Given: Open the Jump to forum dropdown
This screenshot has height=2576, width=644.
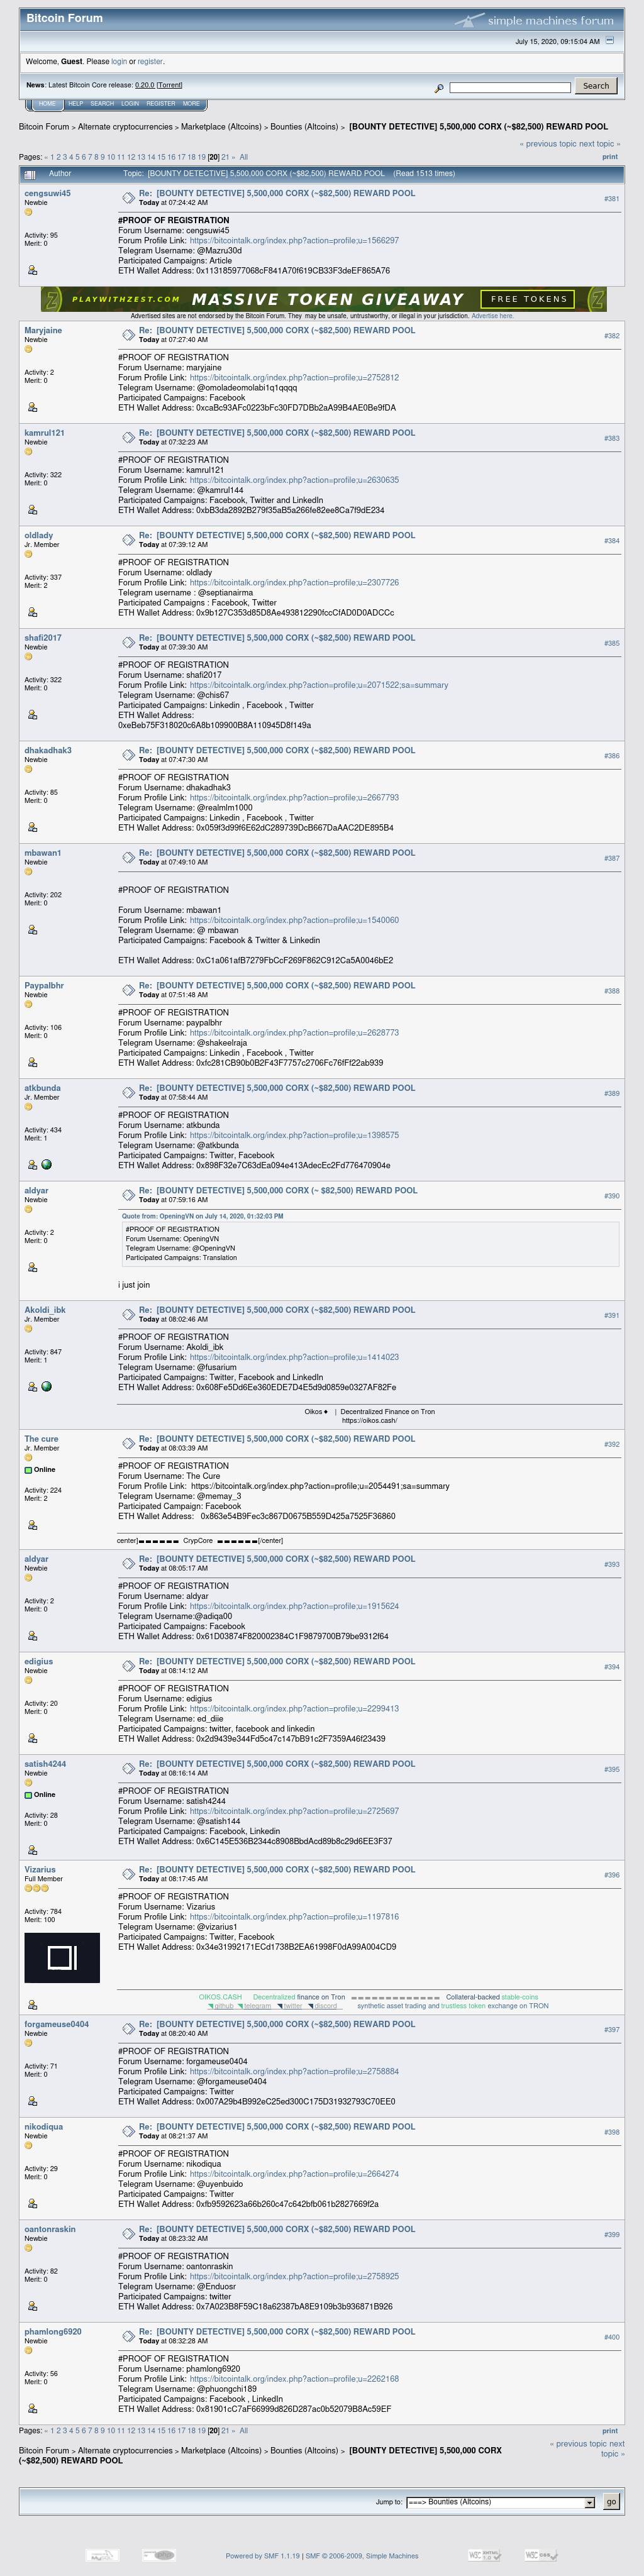Looking at the screenshot, I should coord(500,2503).
